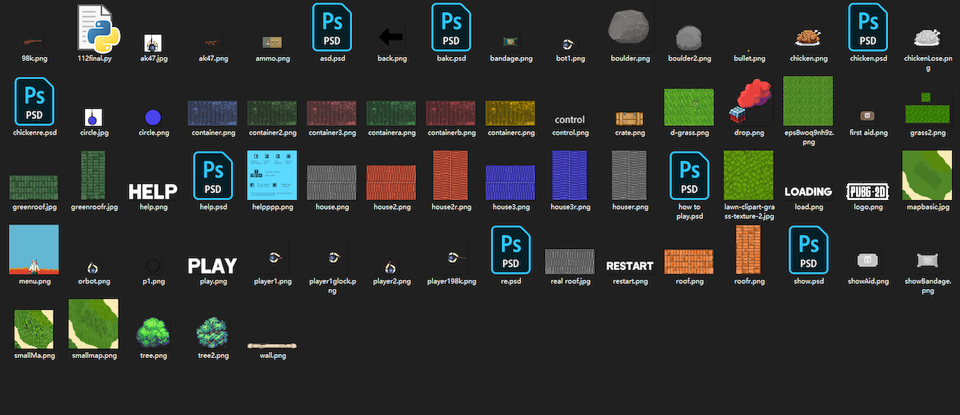Select the mapbasic.jpg map image
The width and height of the screenshot is (960, 415).
click(x=927, y=176)
